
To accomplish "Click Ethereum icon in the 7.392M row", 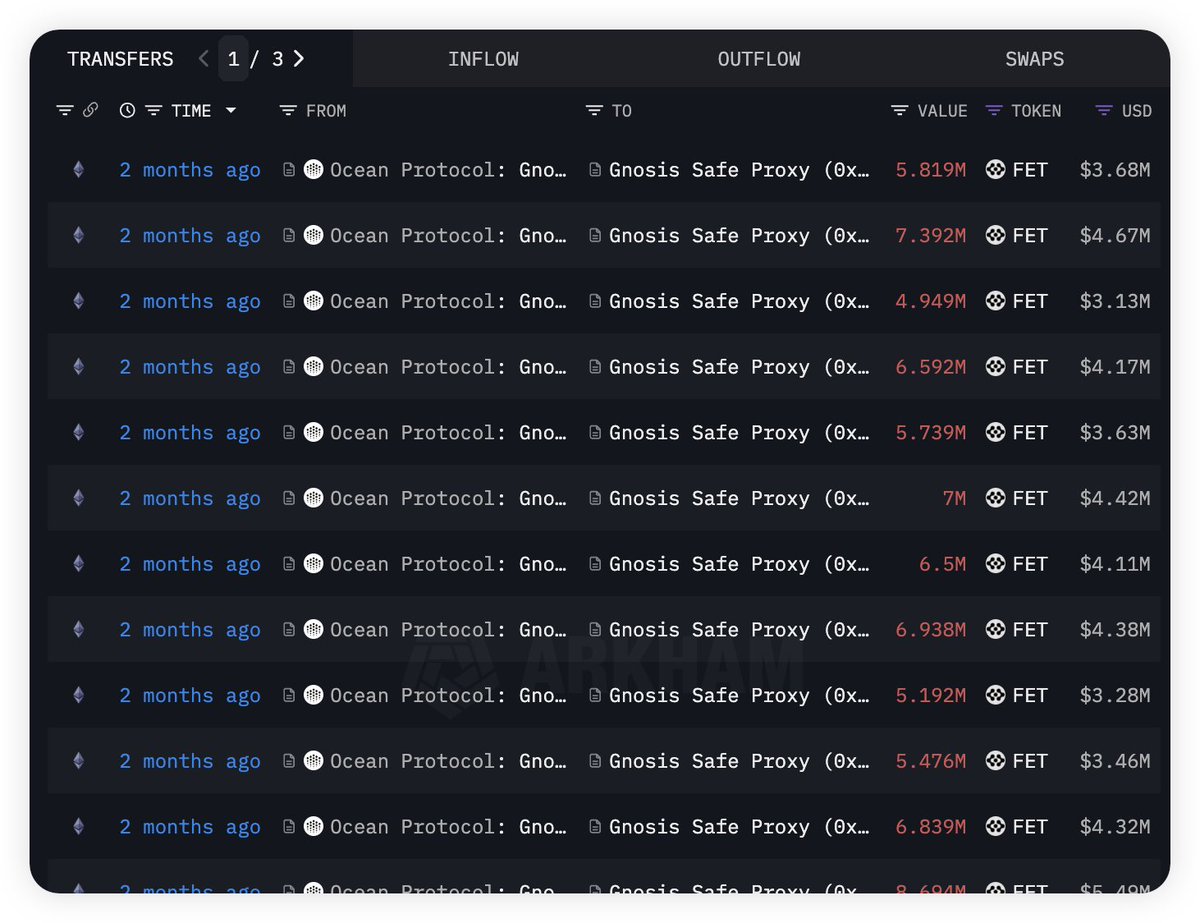I will pyautogui.click(x=78, y=236).
